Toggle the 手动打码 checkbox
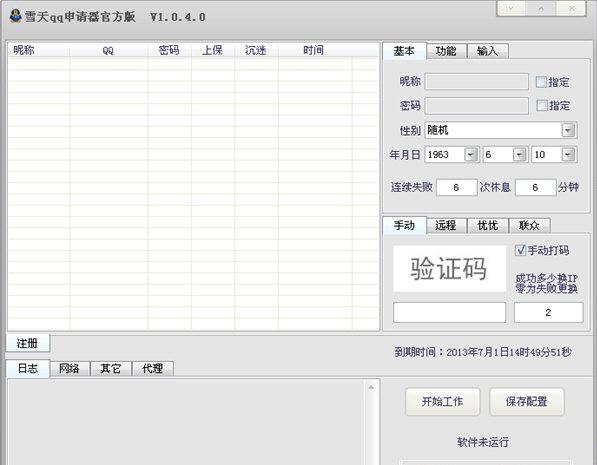 coord(520,250)
